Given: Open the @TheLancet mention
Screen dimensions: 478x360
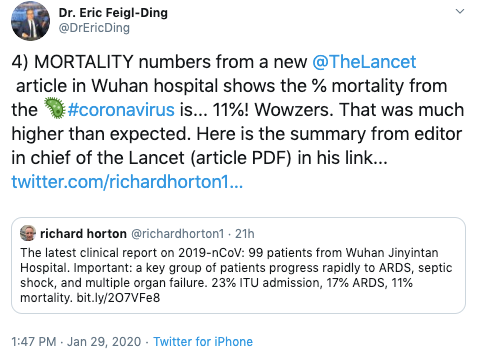Looking at the screenshot, I should pyautogui.click(x=364, y=62).
